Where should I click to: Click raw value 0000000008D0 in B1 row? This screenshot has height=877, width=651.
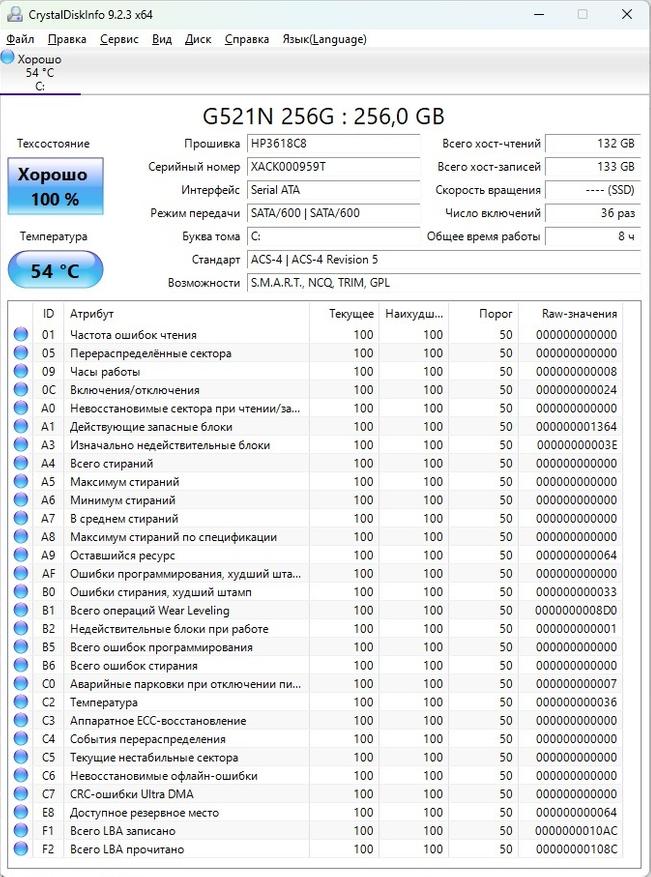point(576,610)
